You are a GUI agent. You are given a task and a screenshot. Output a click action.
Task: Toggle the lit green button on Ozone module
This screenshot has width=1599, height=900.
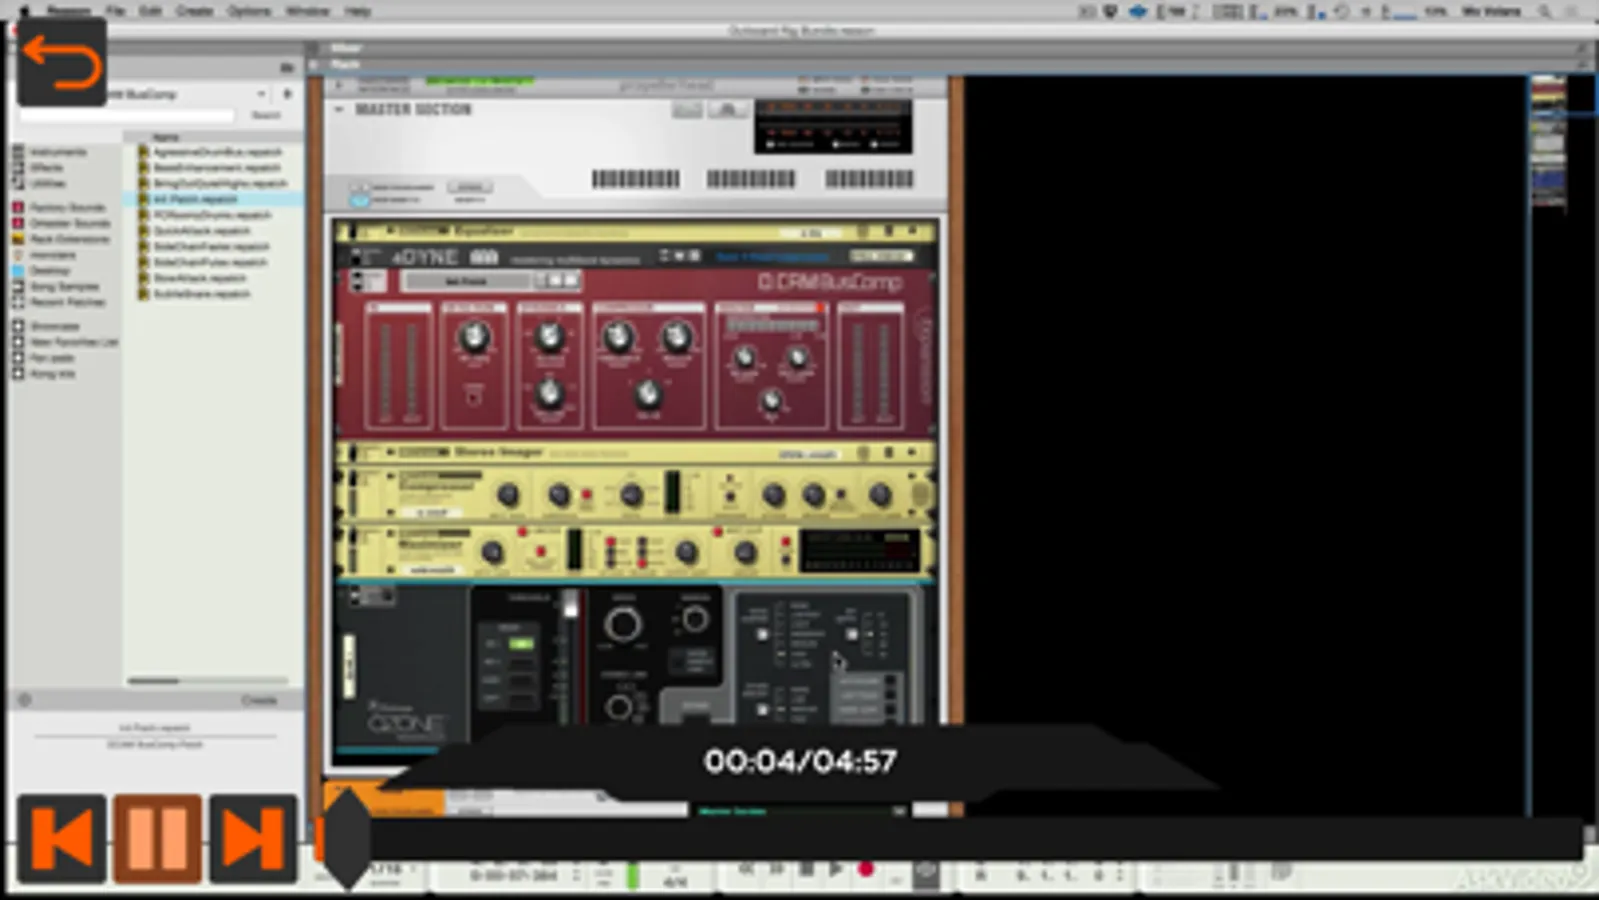(x=521, y=644)
